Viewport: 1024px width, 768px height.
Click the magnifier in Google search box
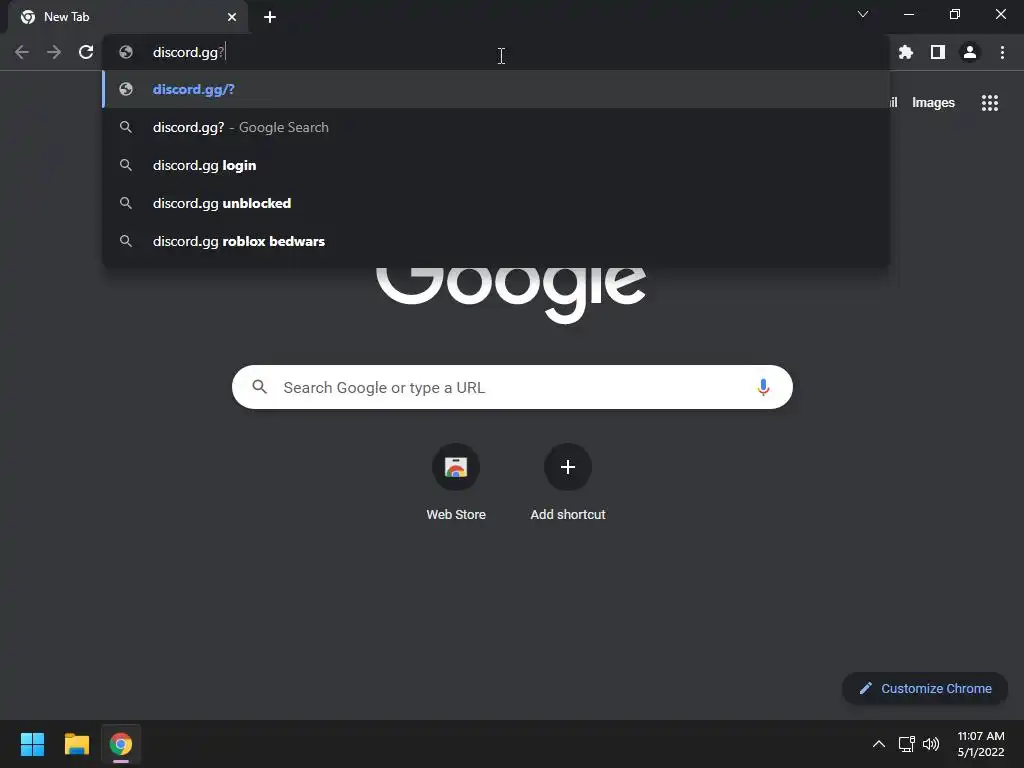click(259, 387)
